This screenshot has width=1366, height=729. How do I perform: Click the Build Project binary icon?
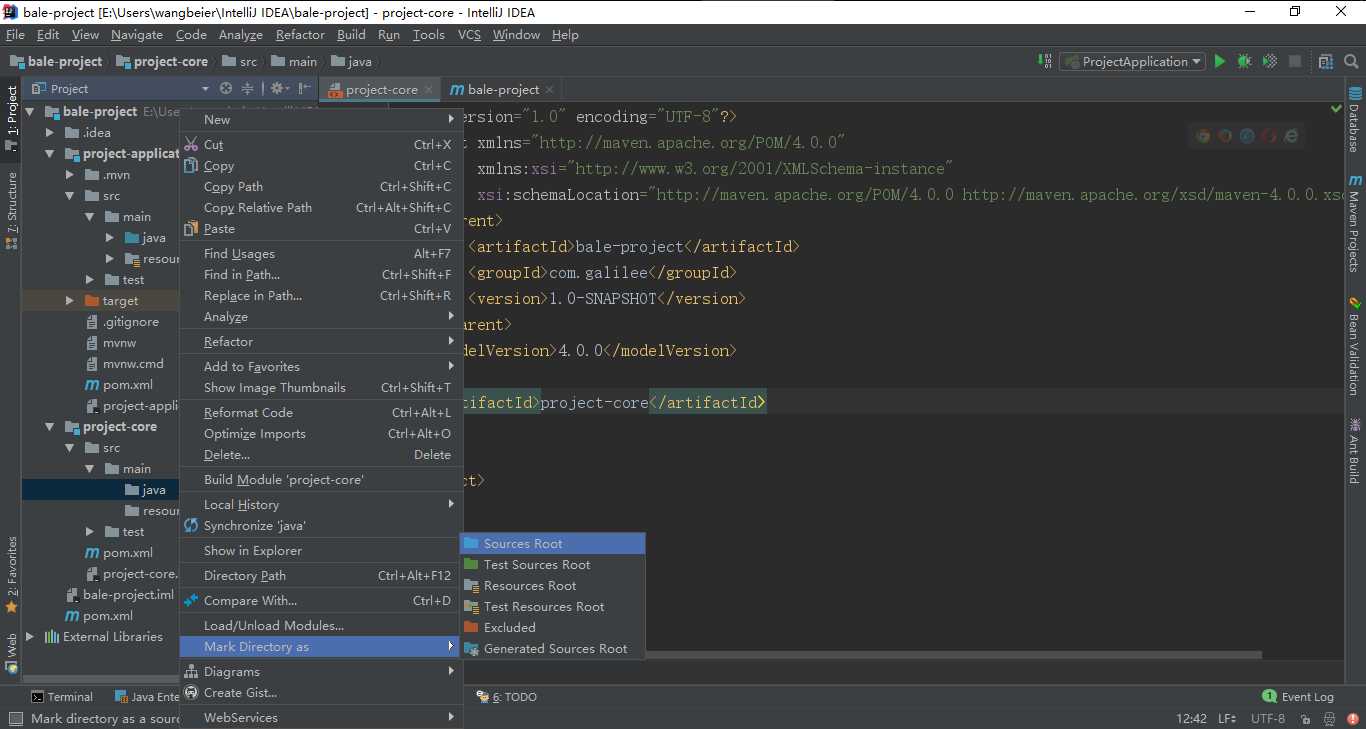click(1046, 61)
